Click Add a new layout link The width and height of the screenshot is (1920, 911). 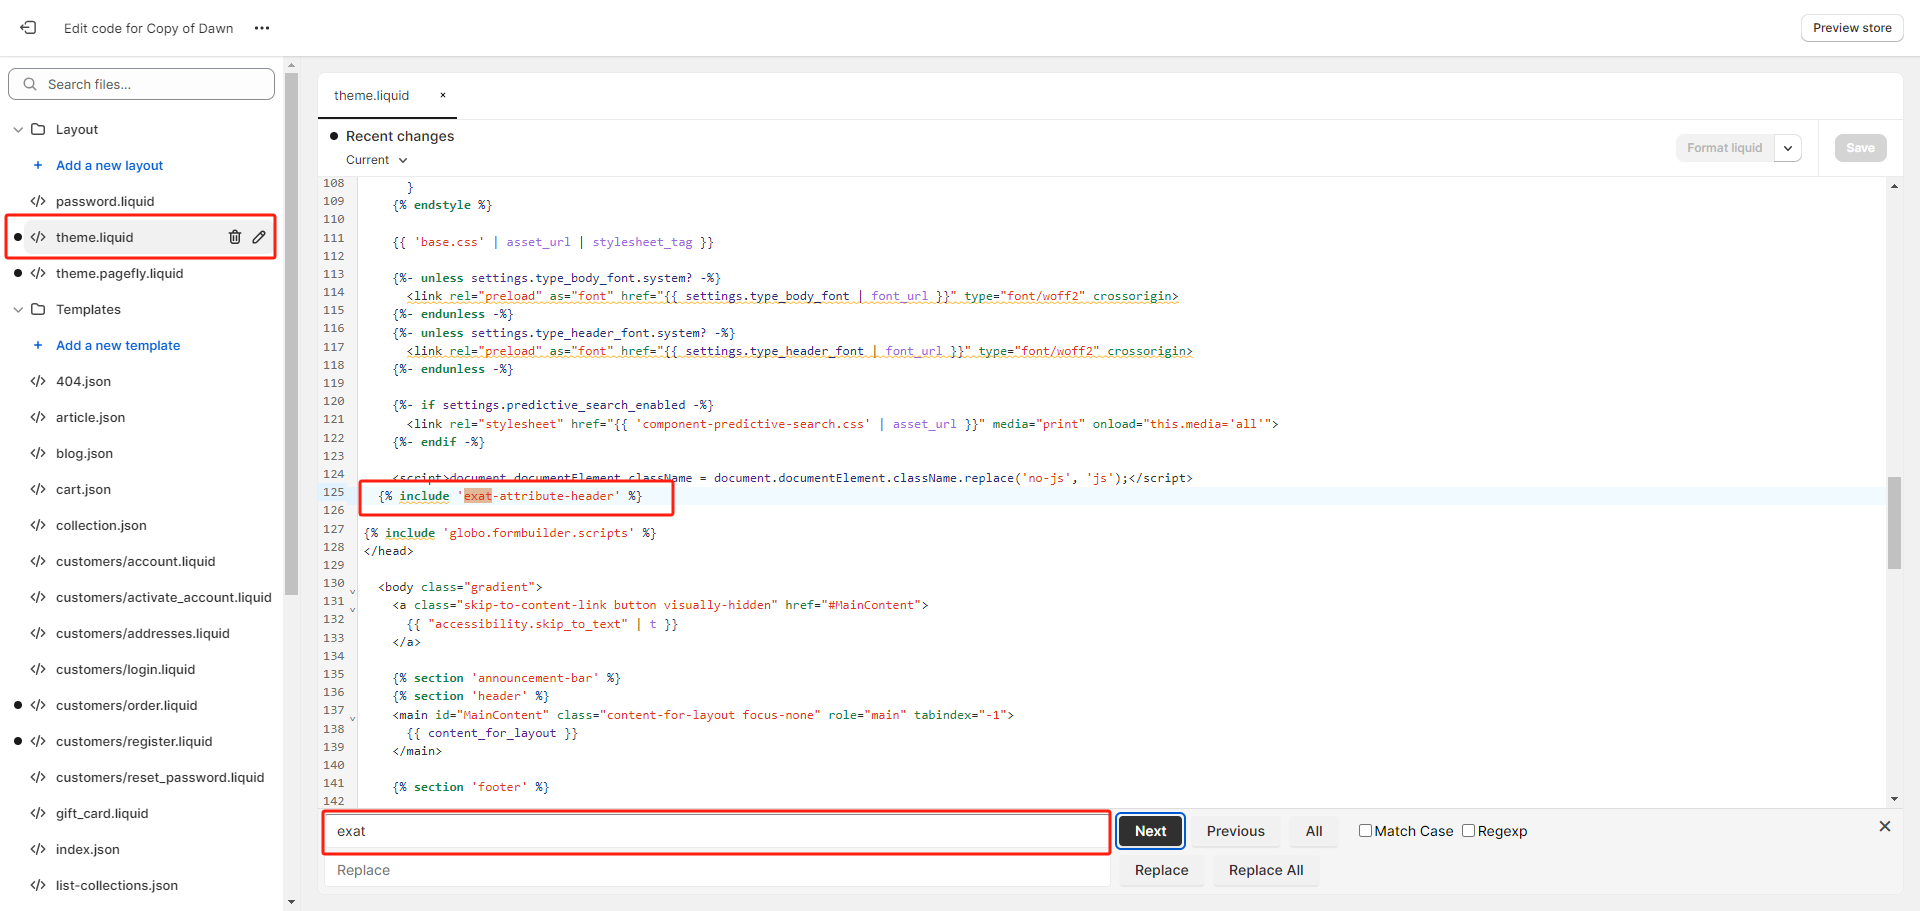click(x=109, y=165)
